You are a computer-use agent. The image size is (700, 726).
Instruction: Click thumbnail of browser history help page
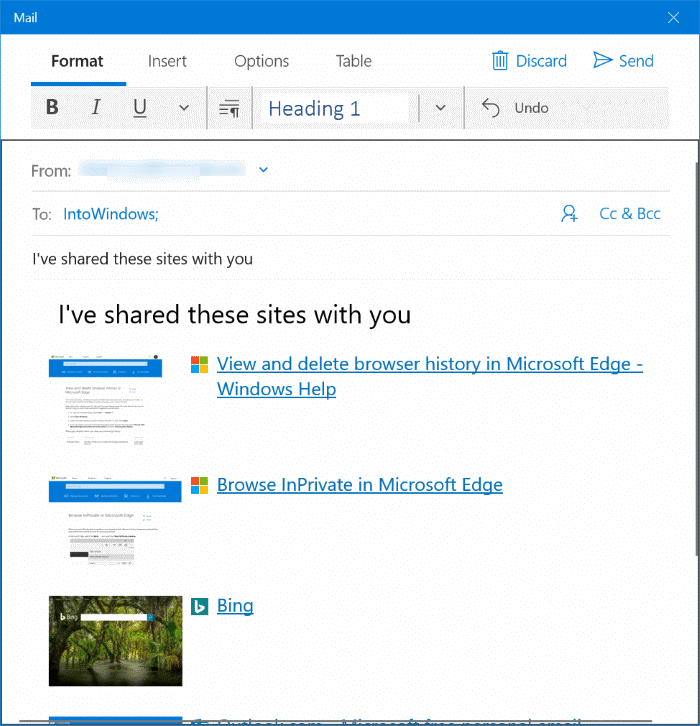point(106,401)
